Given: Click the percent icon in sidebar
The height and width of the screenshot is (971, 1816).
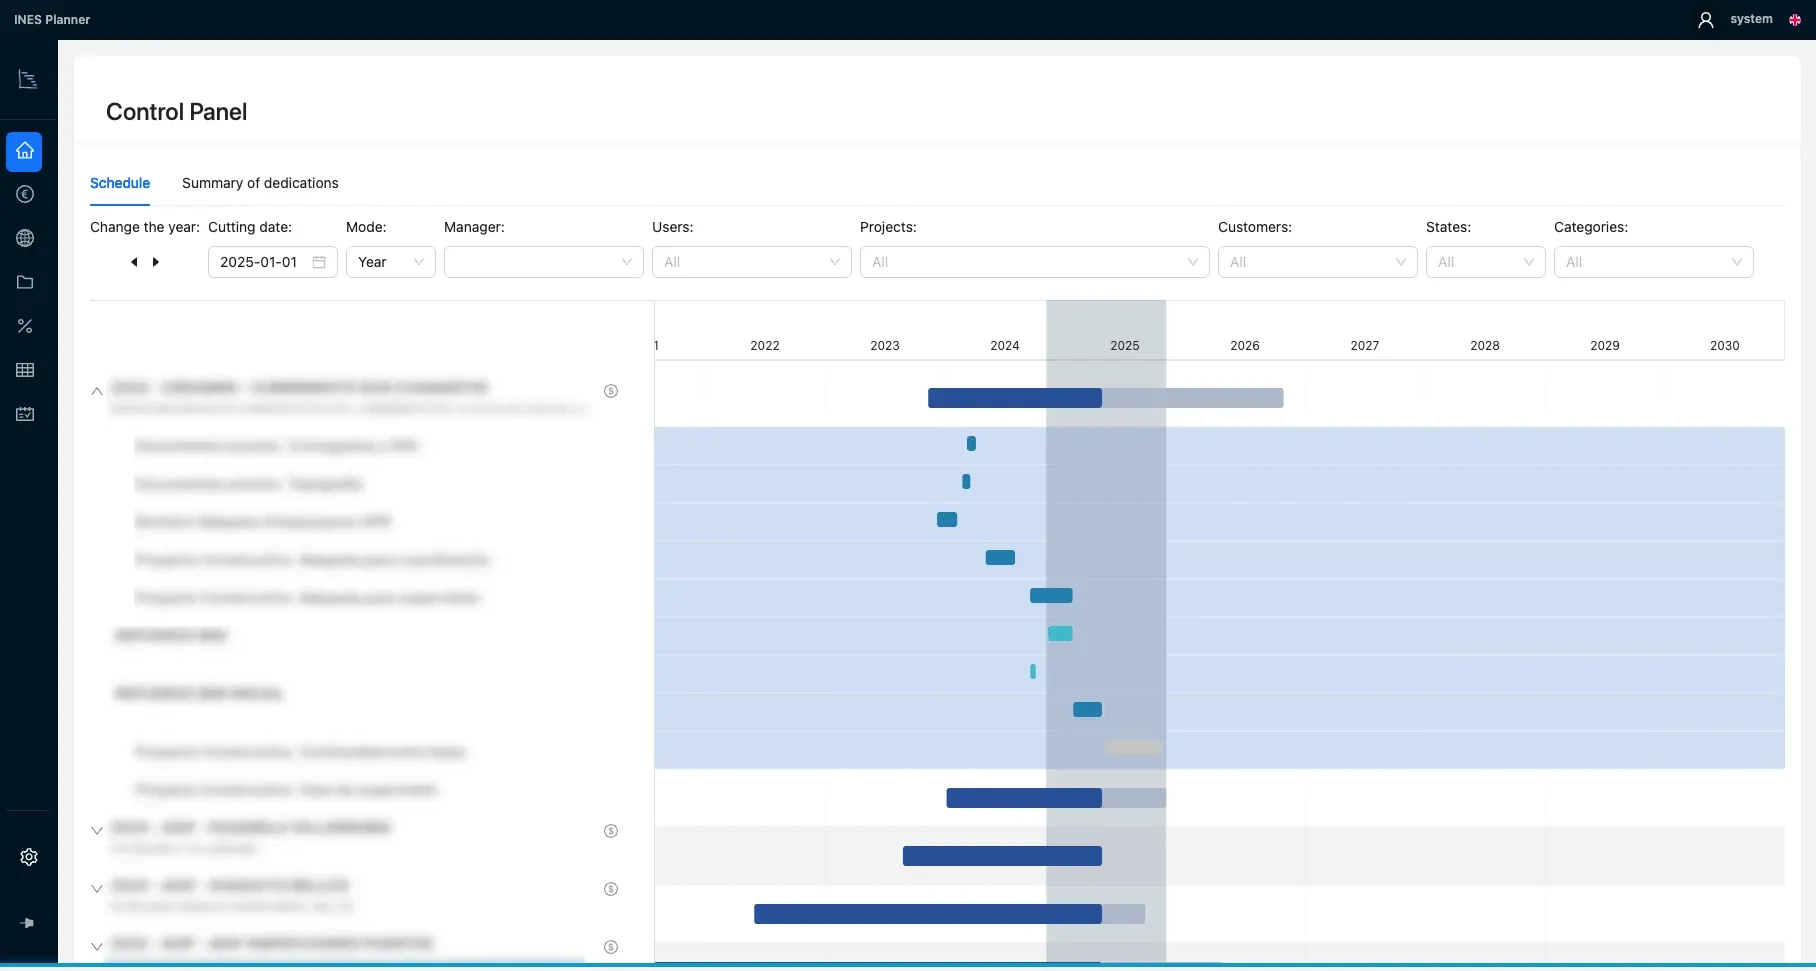Looking at the screenshot, I should click(25, 326).
